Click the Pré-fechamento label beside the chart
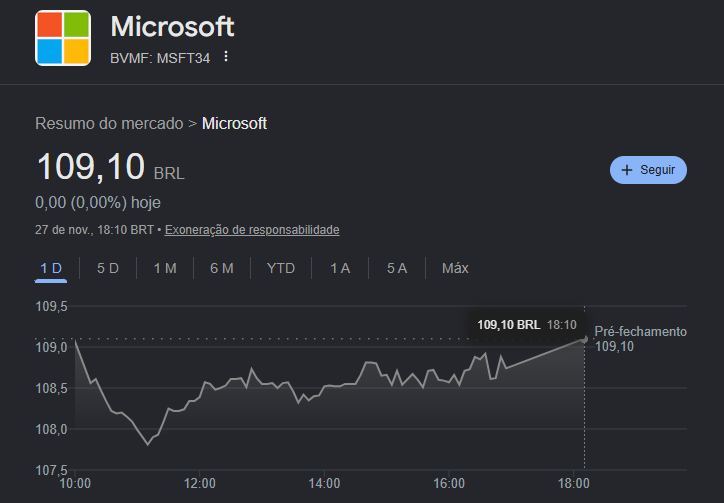The width and height of the screenshot is (724, 503). (x=640, y=332)
